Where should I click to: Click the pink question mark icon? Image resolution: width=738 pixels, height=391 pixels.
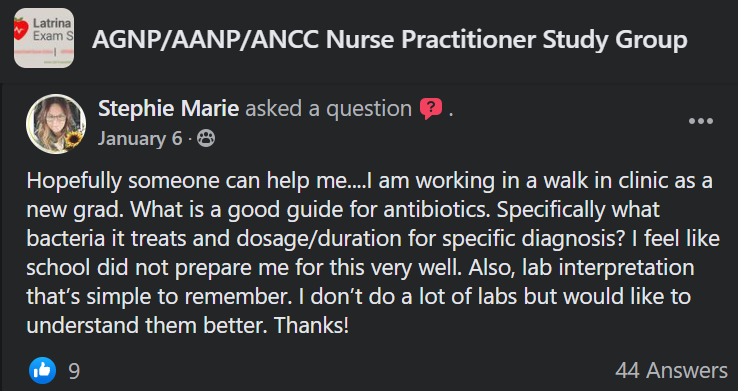click(x=431, y=109)
